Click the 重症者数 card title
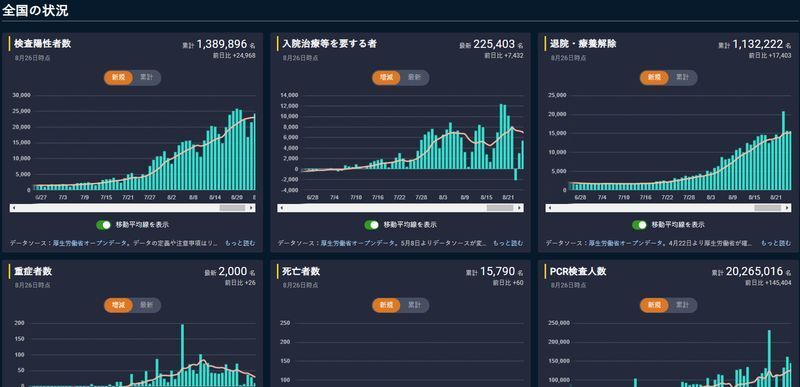Viewport: 800px width, 387px height. tap(33, 271)
